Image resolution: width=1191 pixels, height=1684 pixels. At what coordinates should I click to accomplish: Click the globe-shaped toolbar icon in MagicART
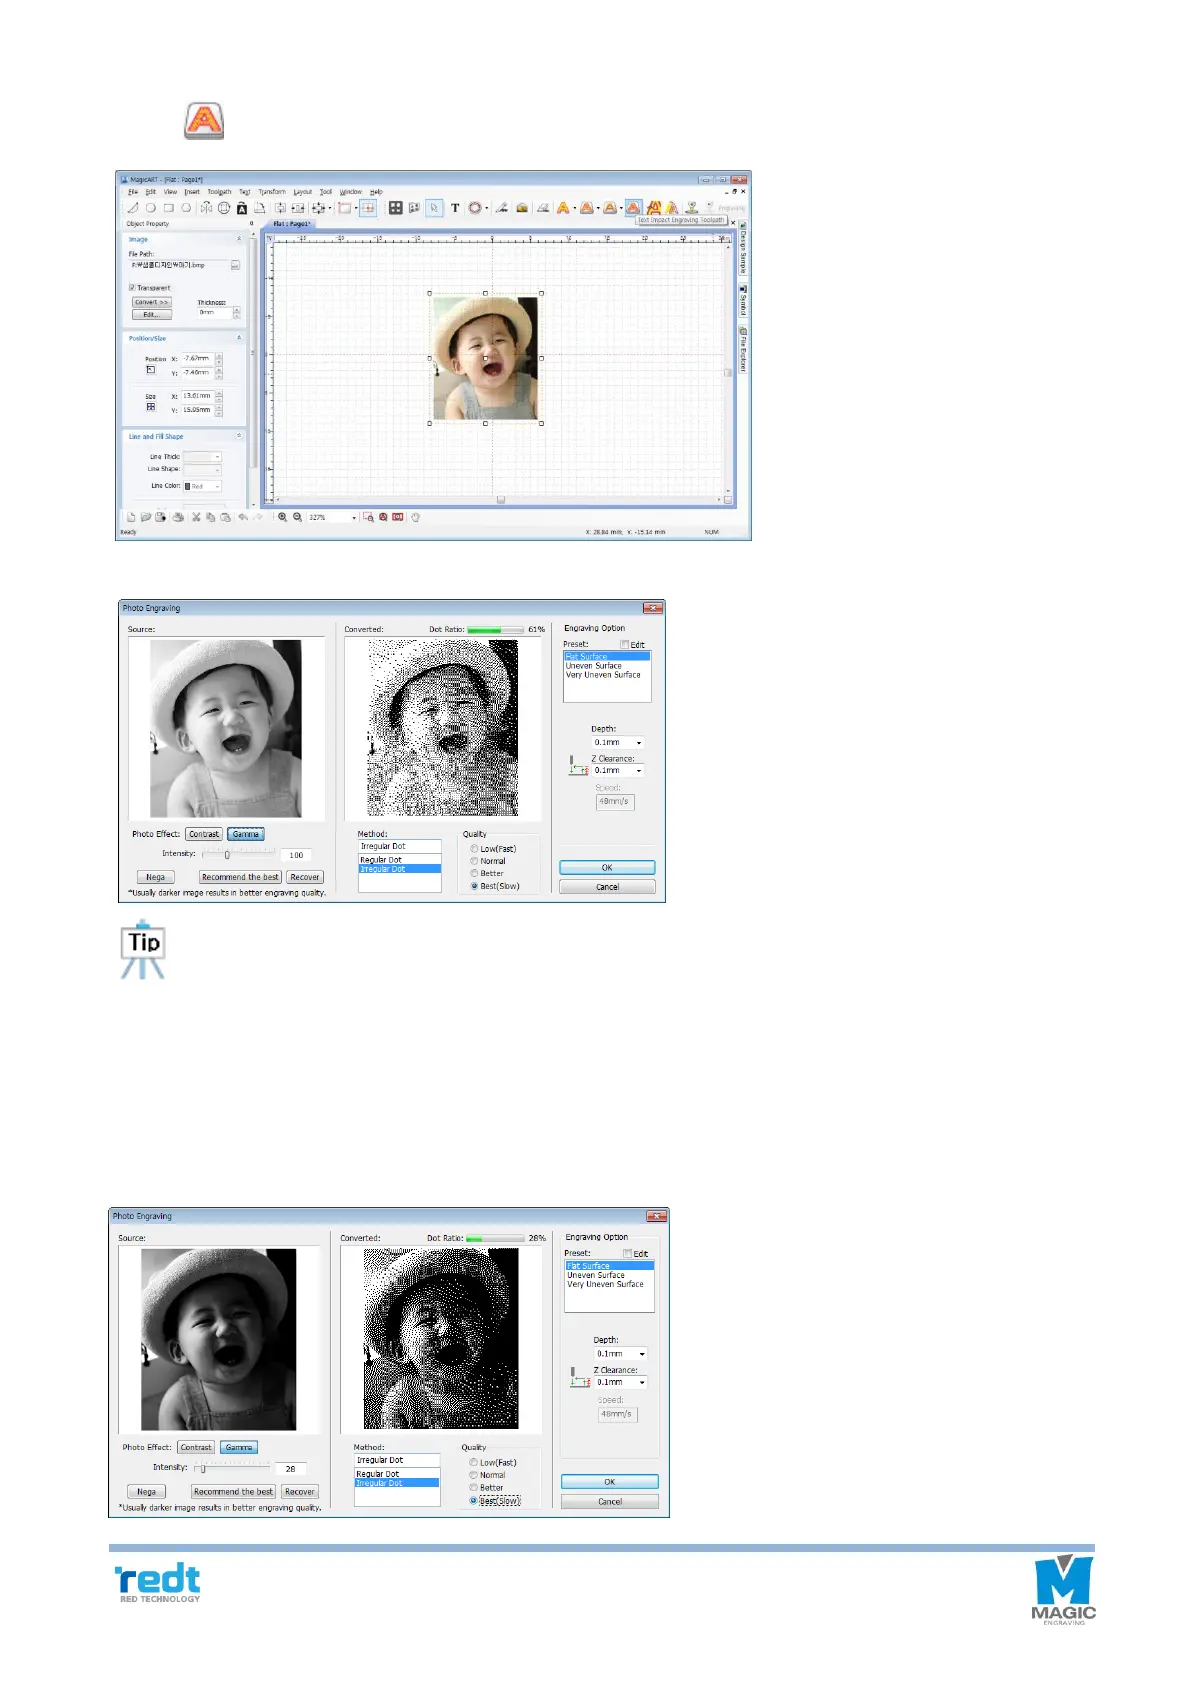click(224, 208)
